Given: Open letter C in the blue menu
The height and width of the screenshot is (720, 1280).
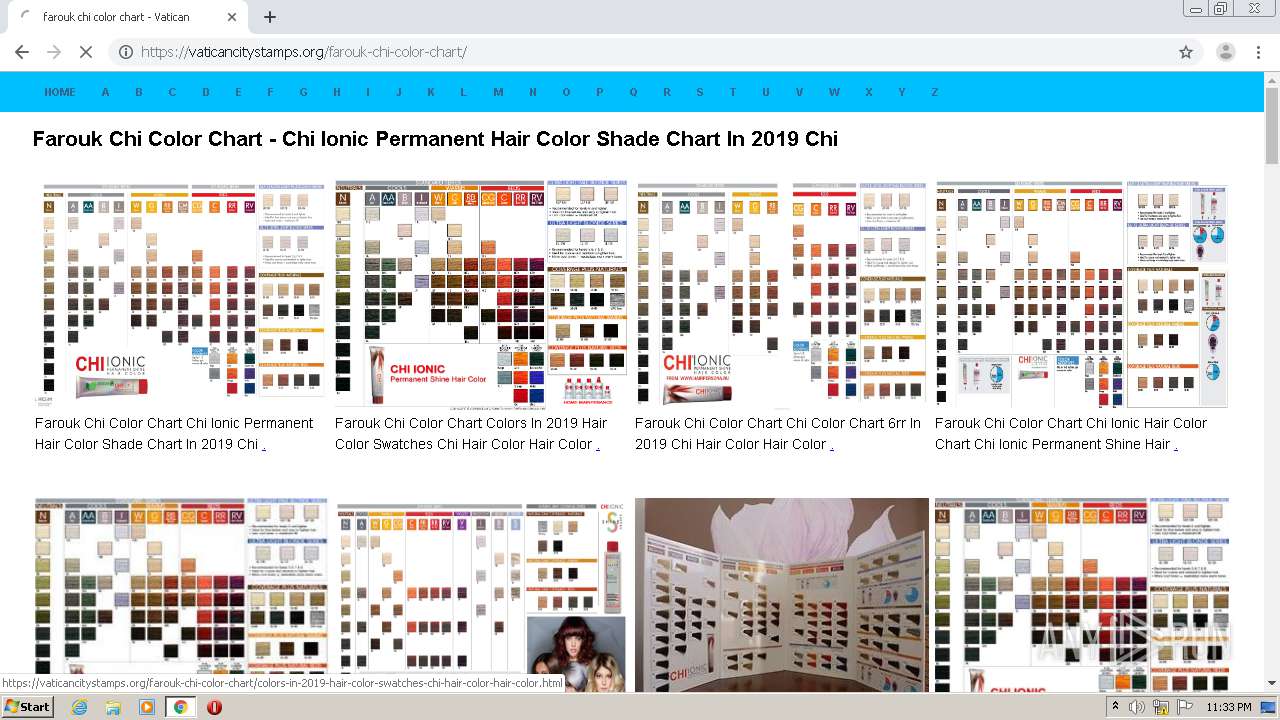Looking at the screenshot, I should (x=172, y=92).
